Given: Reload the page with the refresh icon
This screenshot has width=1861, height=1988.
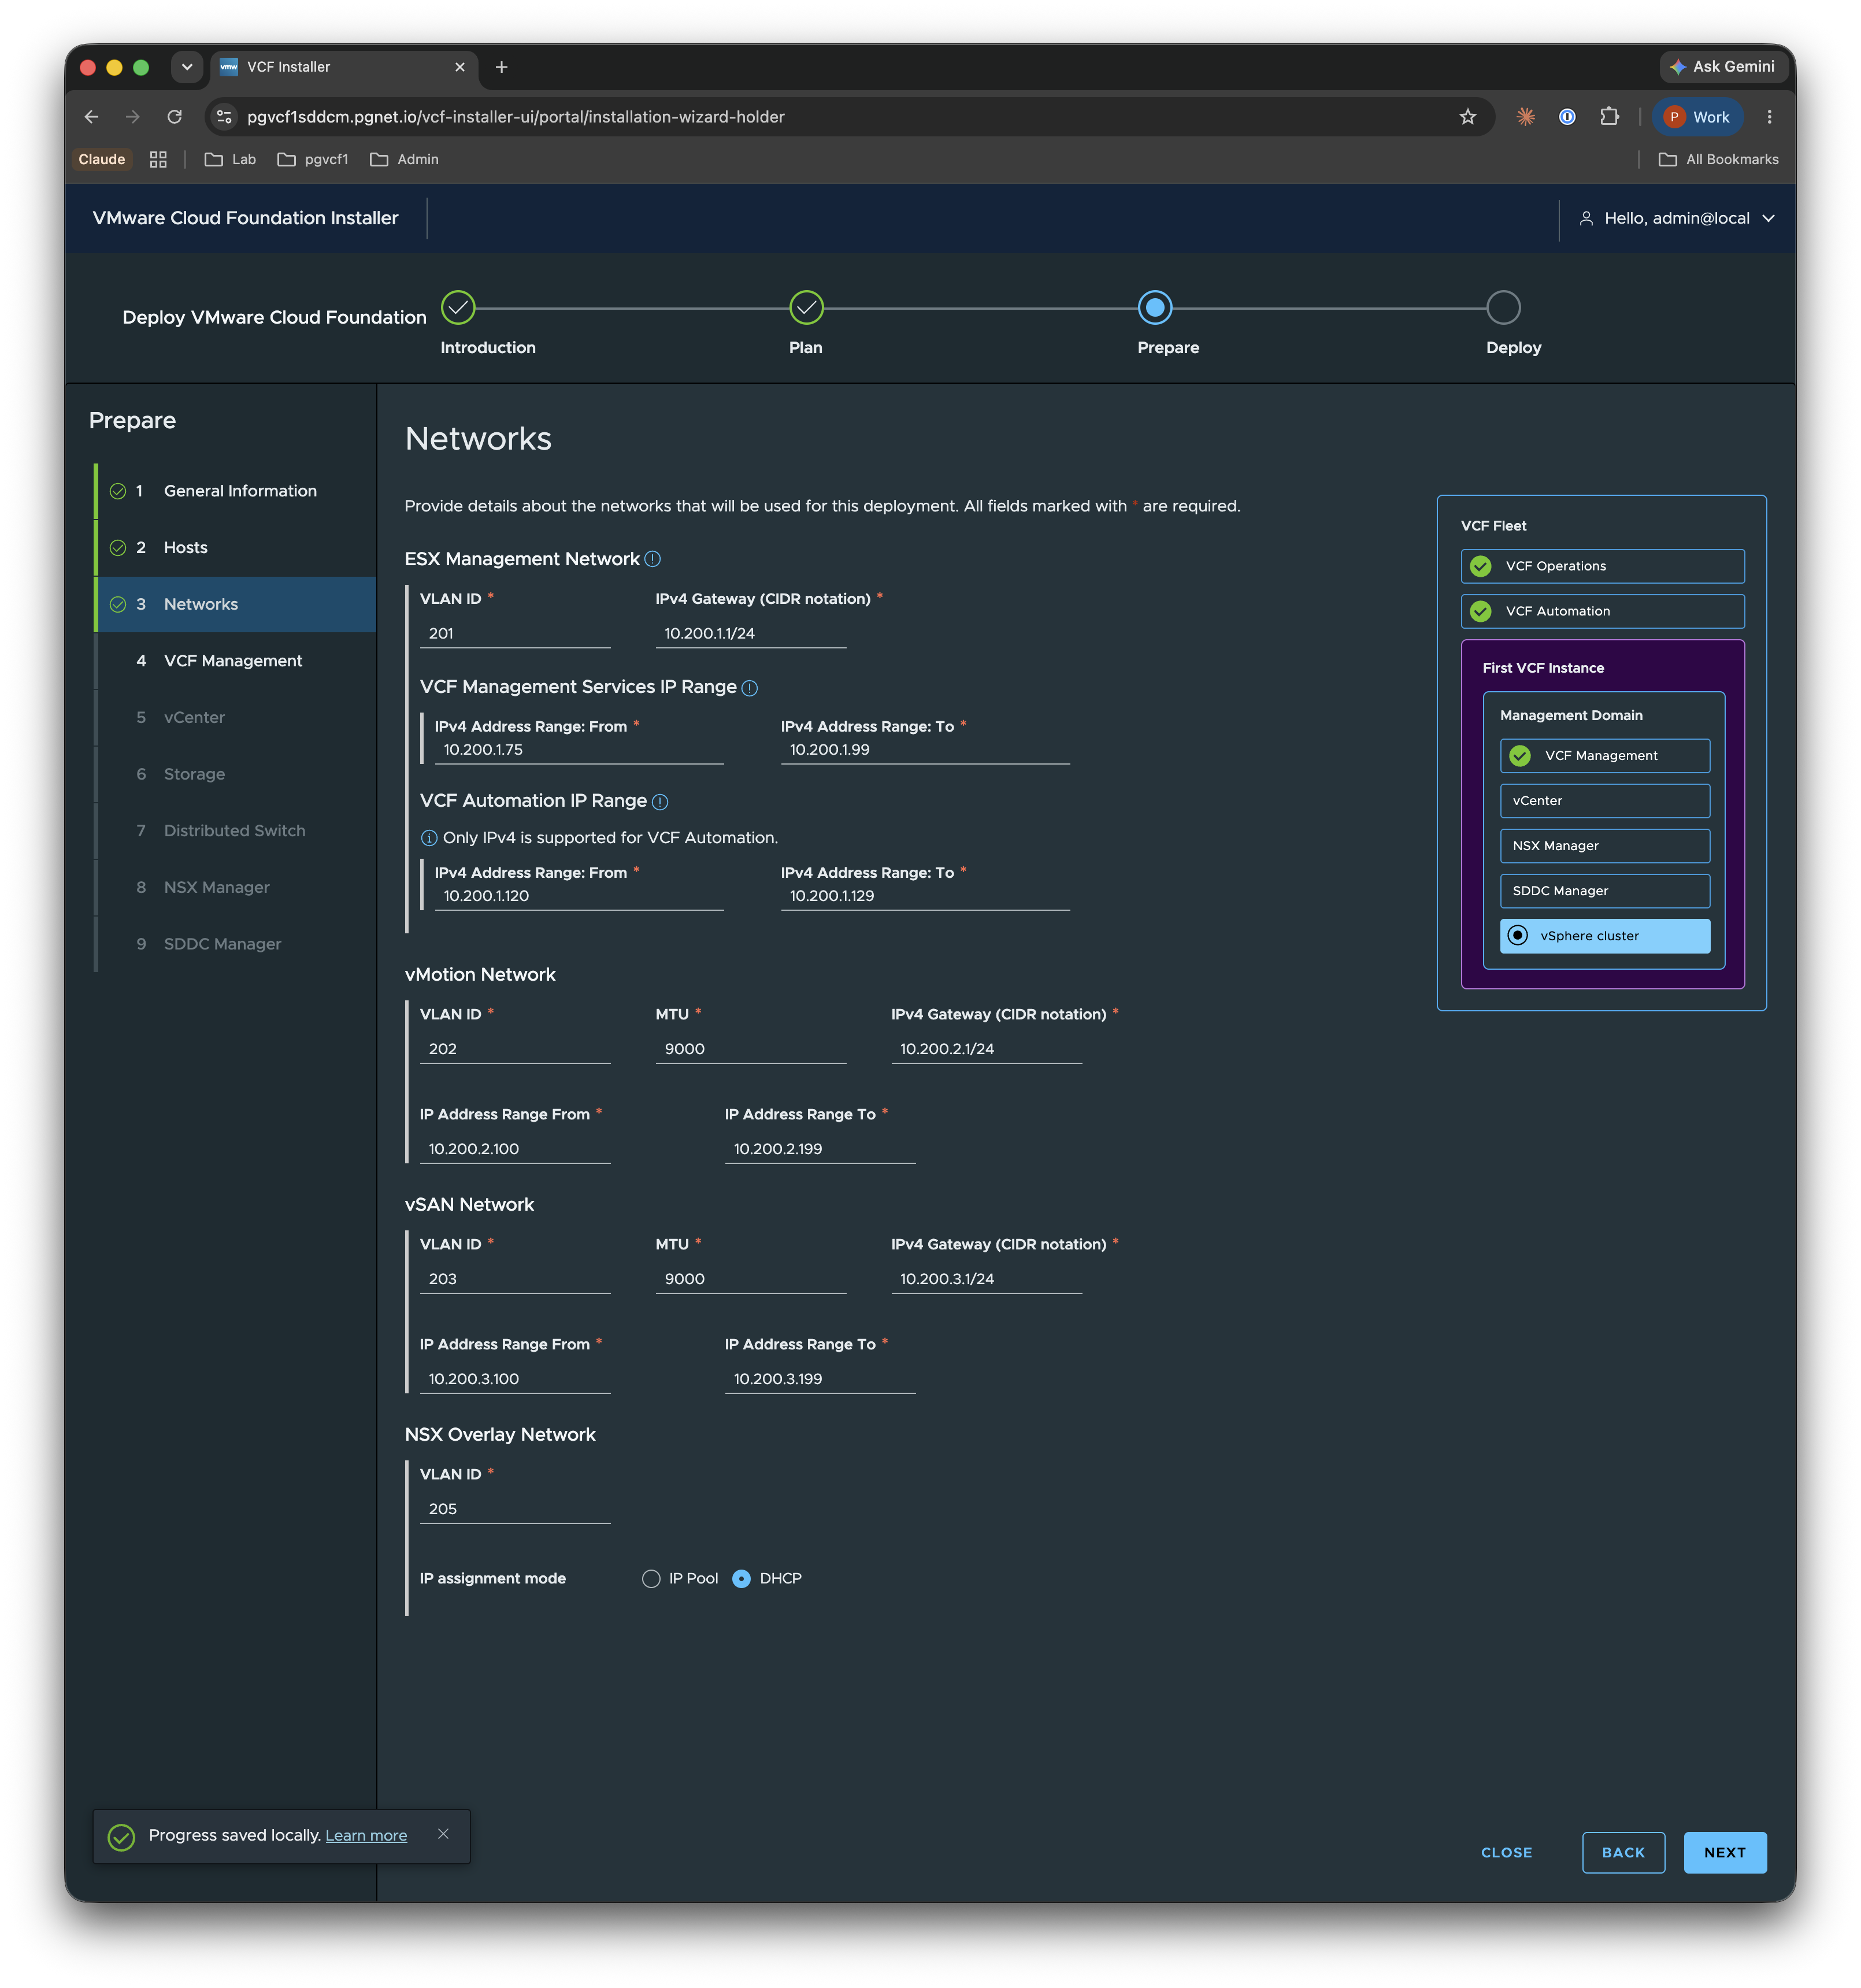Looking at the screenshot, I should click(x=175, y=117).
